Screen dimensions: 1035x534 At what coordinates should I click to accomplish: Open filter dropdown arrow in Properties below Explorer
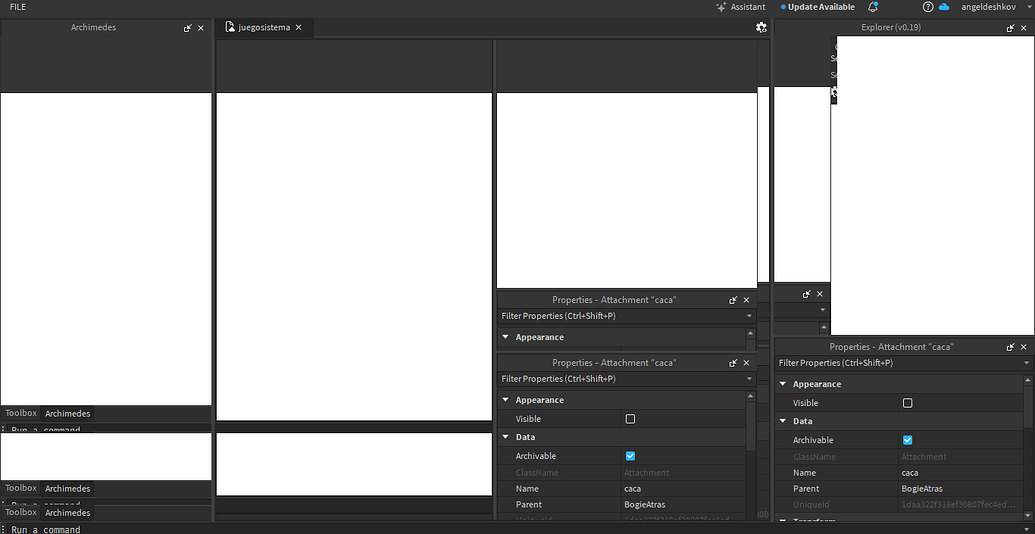pyautogui.click(x=1026, y=363)
